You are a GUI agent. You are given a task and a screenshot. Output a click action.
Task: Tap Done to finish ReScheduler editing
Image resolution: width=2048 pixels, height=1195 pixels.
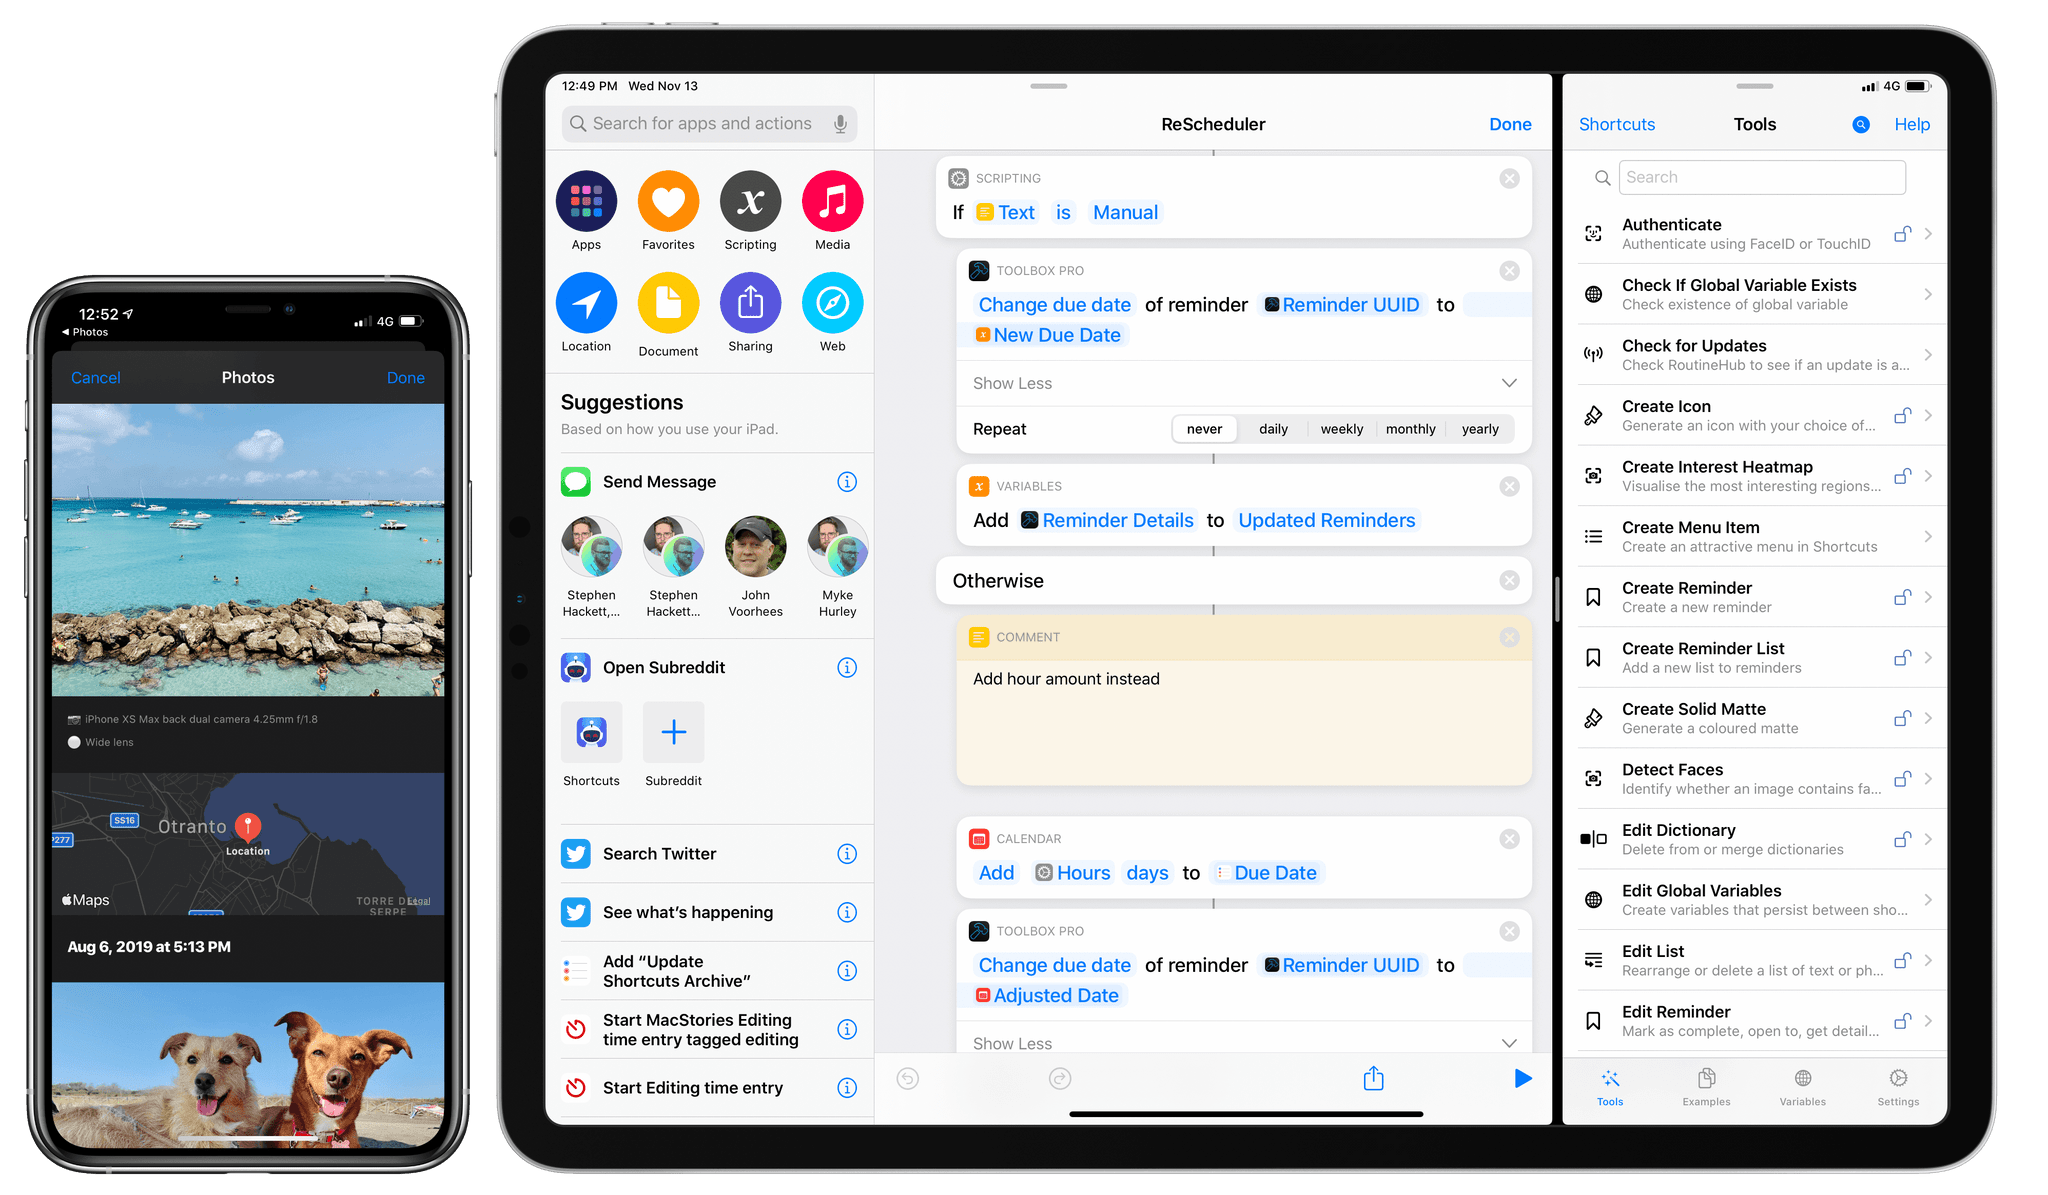tap(1512, 124)
